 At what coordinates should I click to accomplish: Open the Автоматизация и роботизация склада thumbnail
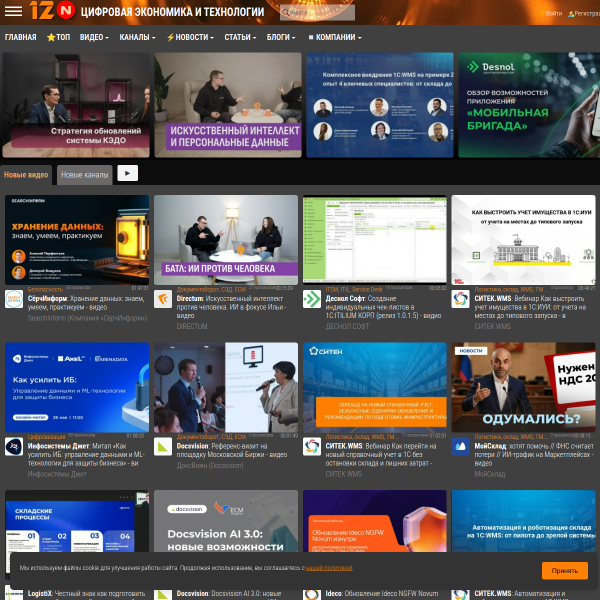point(523,521)
